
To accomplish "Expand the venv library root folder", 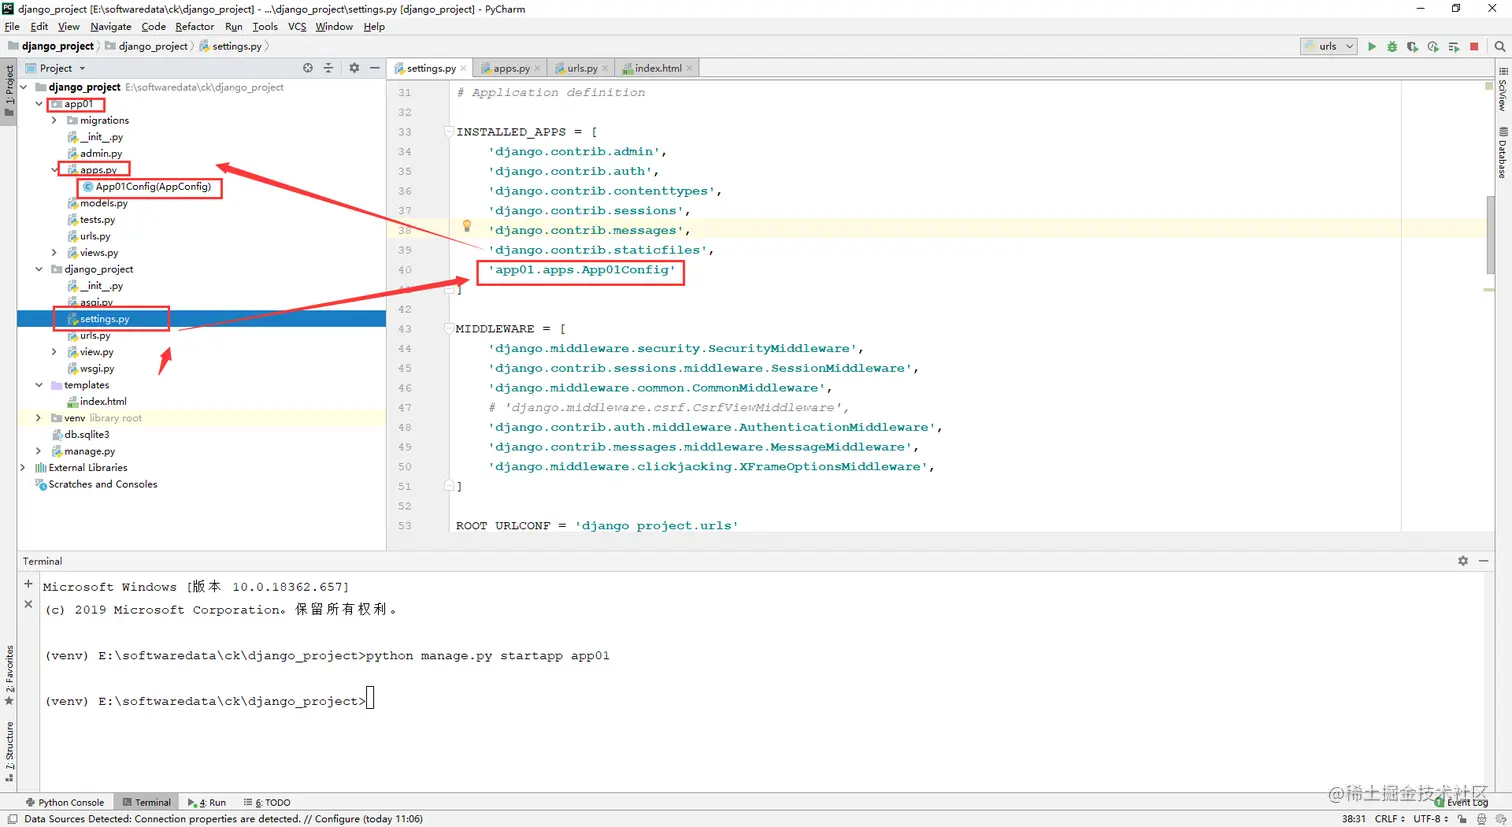I will [x=39, y=418].
